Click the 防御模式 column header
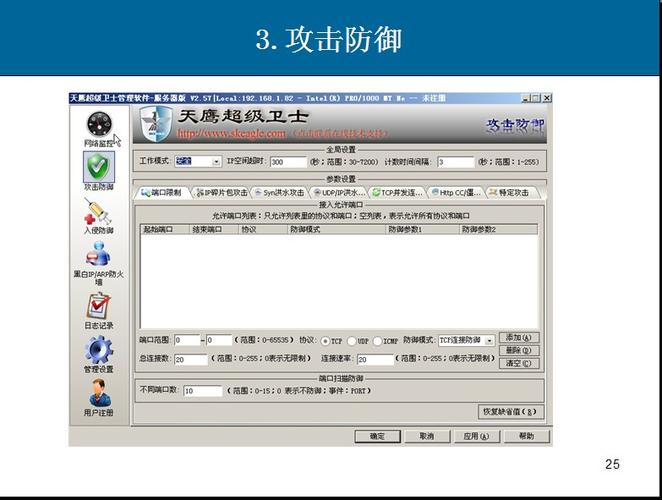Screen dimensions: 662x500 click(x=336, y=229)
